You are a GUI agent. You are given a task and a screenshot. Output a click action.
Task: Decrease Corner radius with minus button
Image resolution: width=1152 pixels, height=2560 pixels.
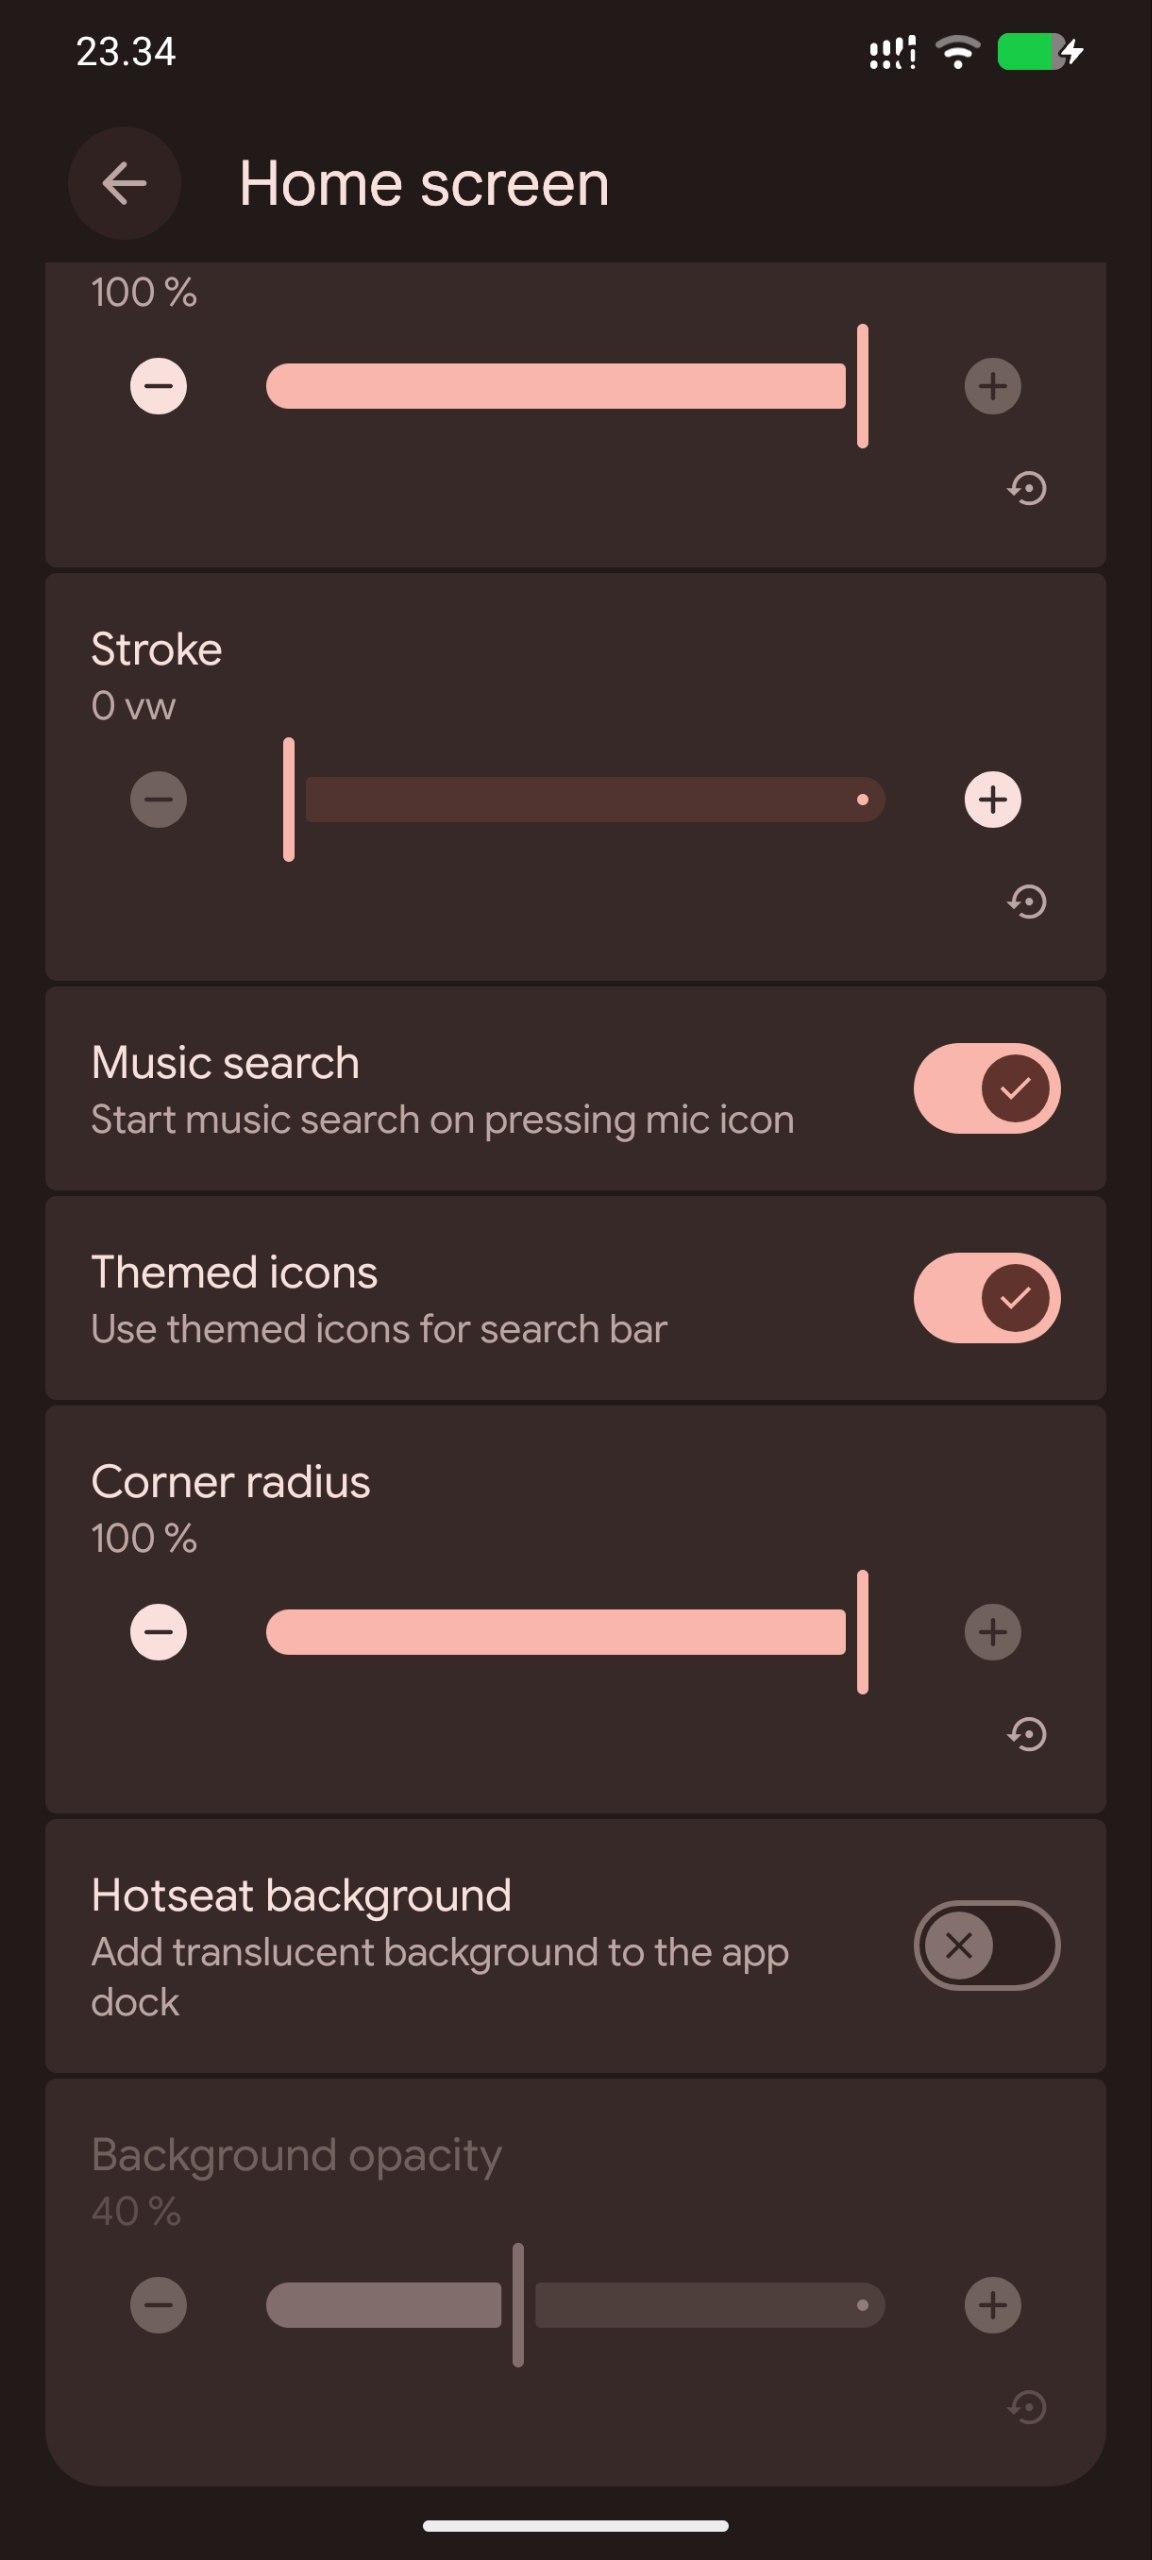point(158,1632)
